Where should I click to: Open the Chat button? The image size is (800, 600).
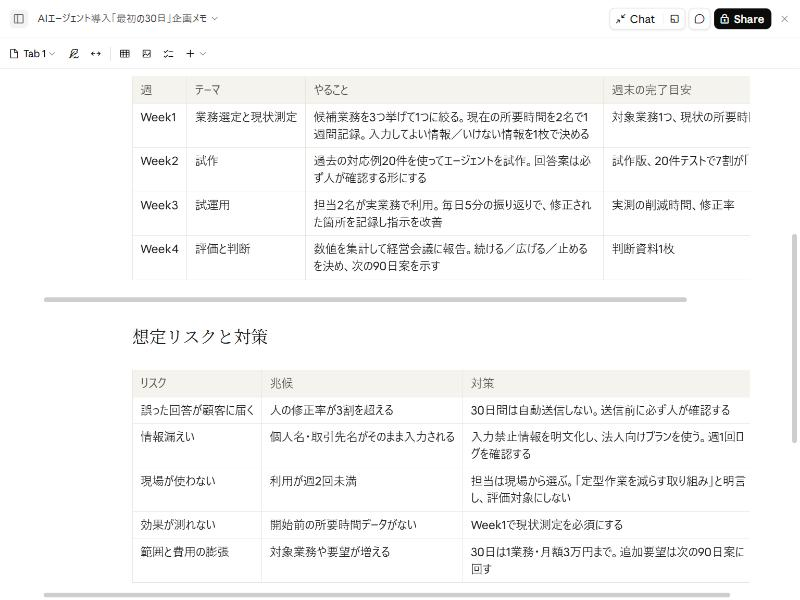[636, 19]
